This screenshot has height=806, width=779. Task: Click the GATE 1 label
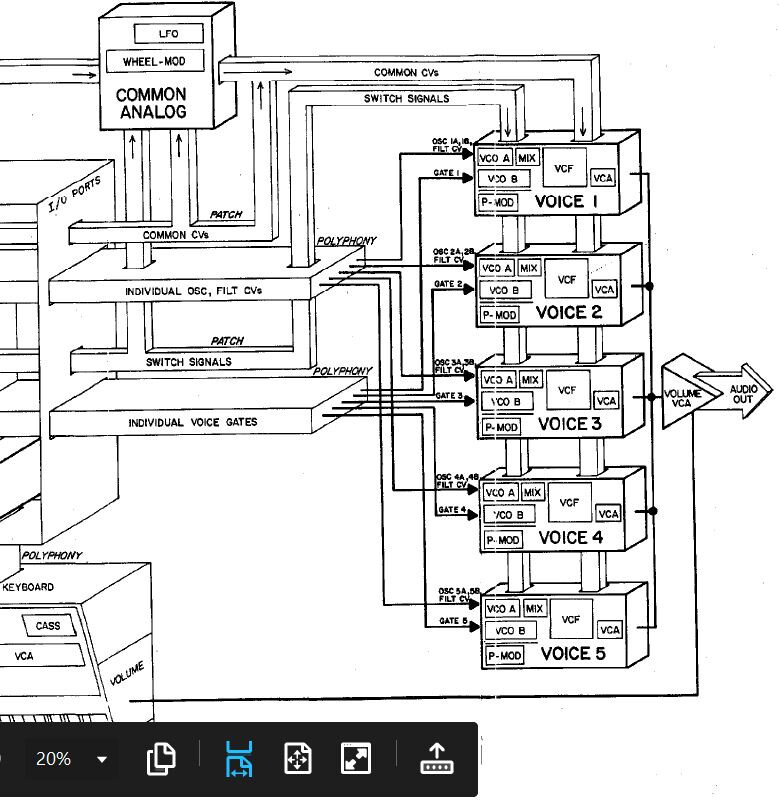[446, 173]
